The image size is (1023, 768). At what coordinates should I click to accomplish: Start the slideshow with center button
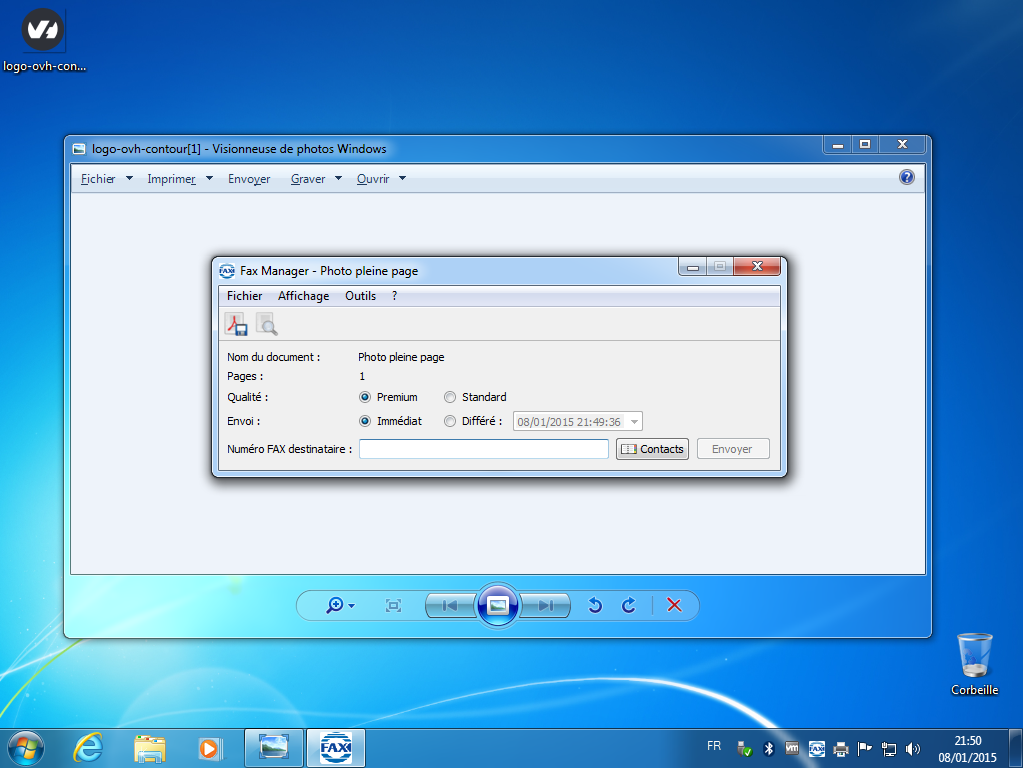click(497, 605)
